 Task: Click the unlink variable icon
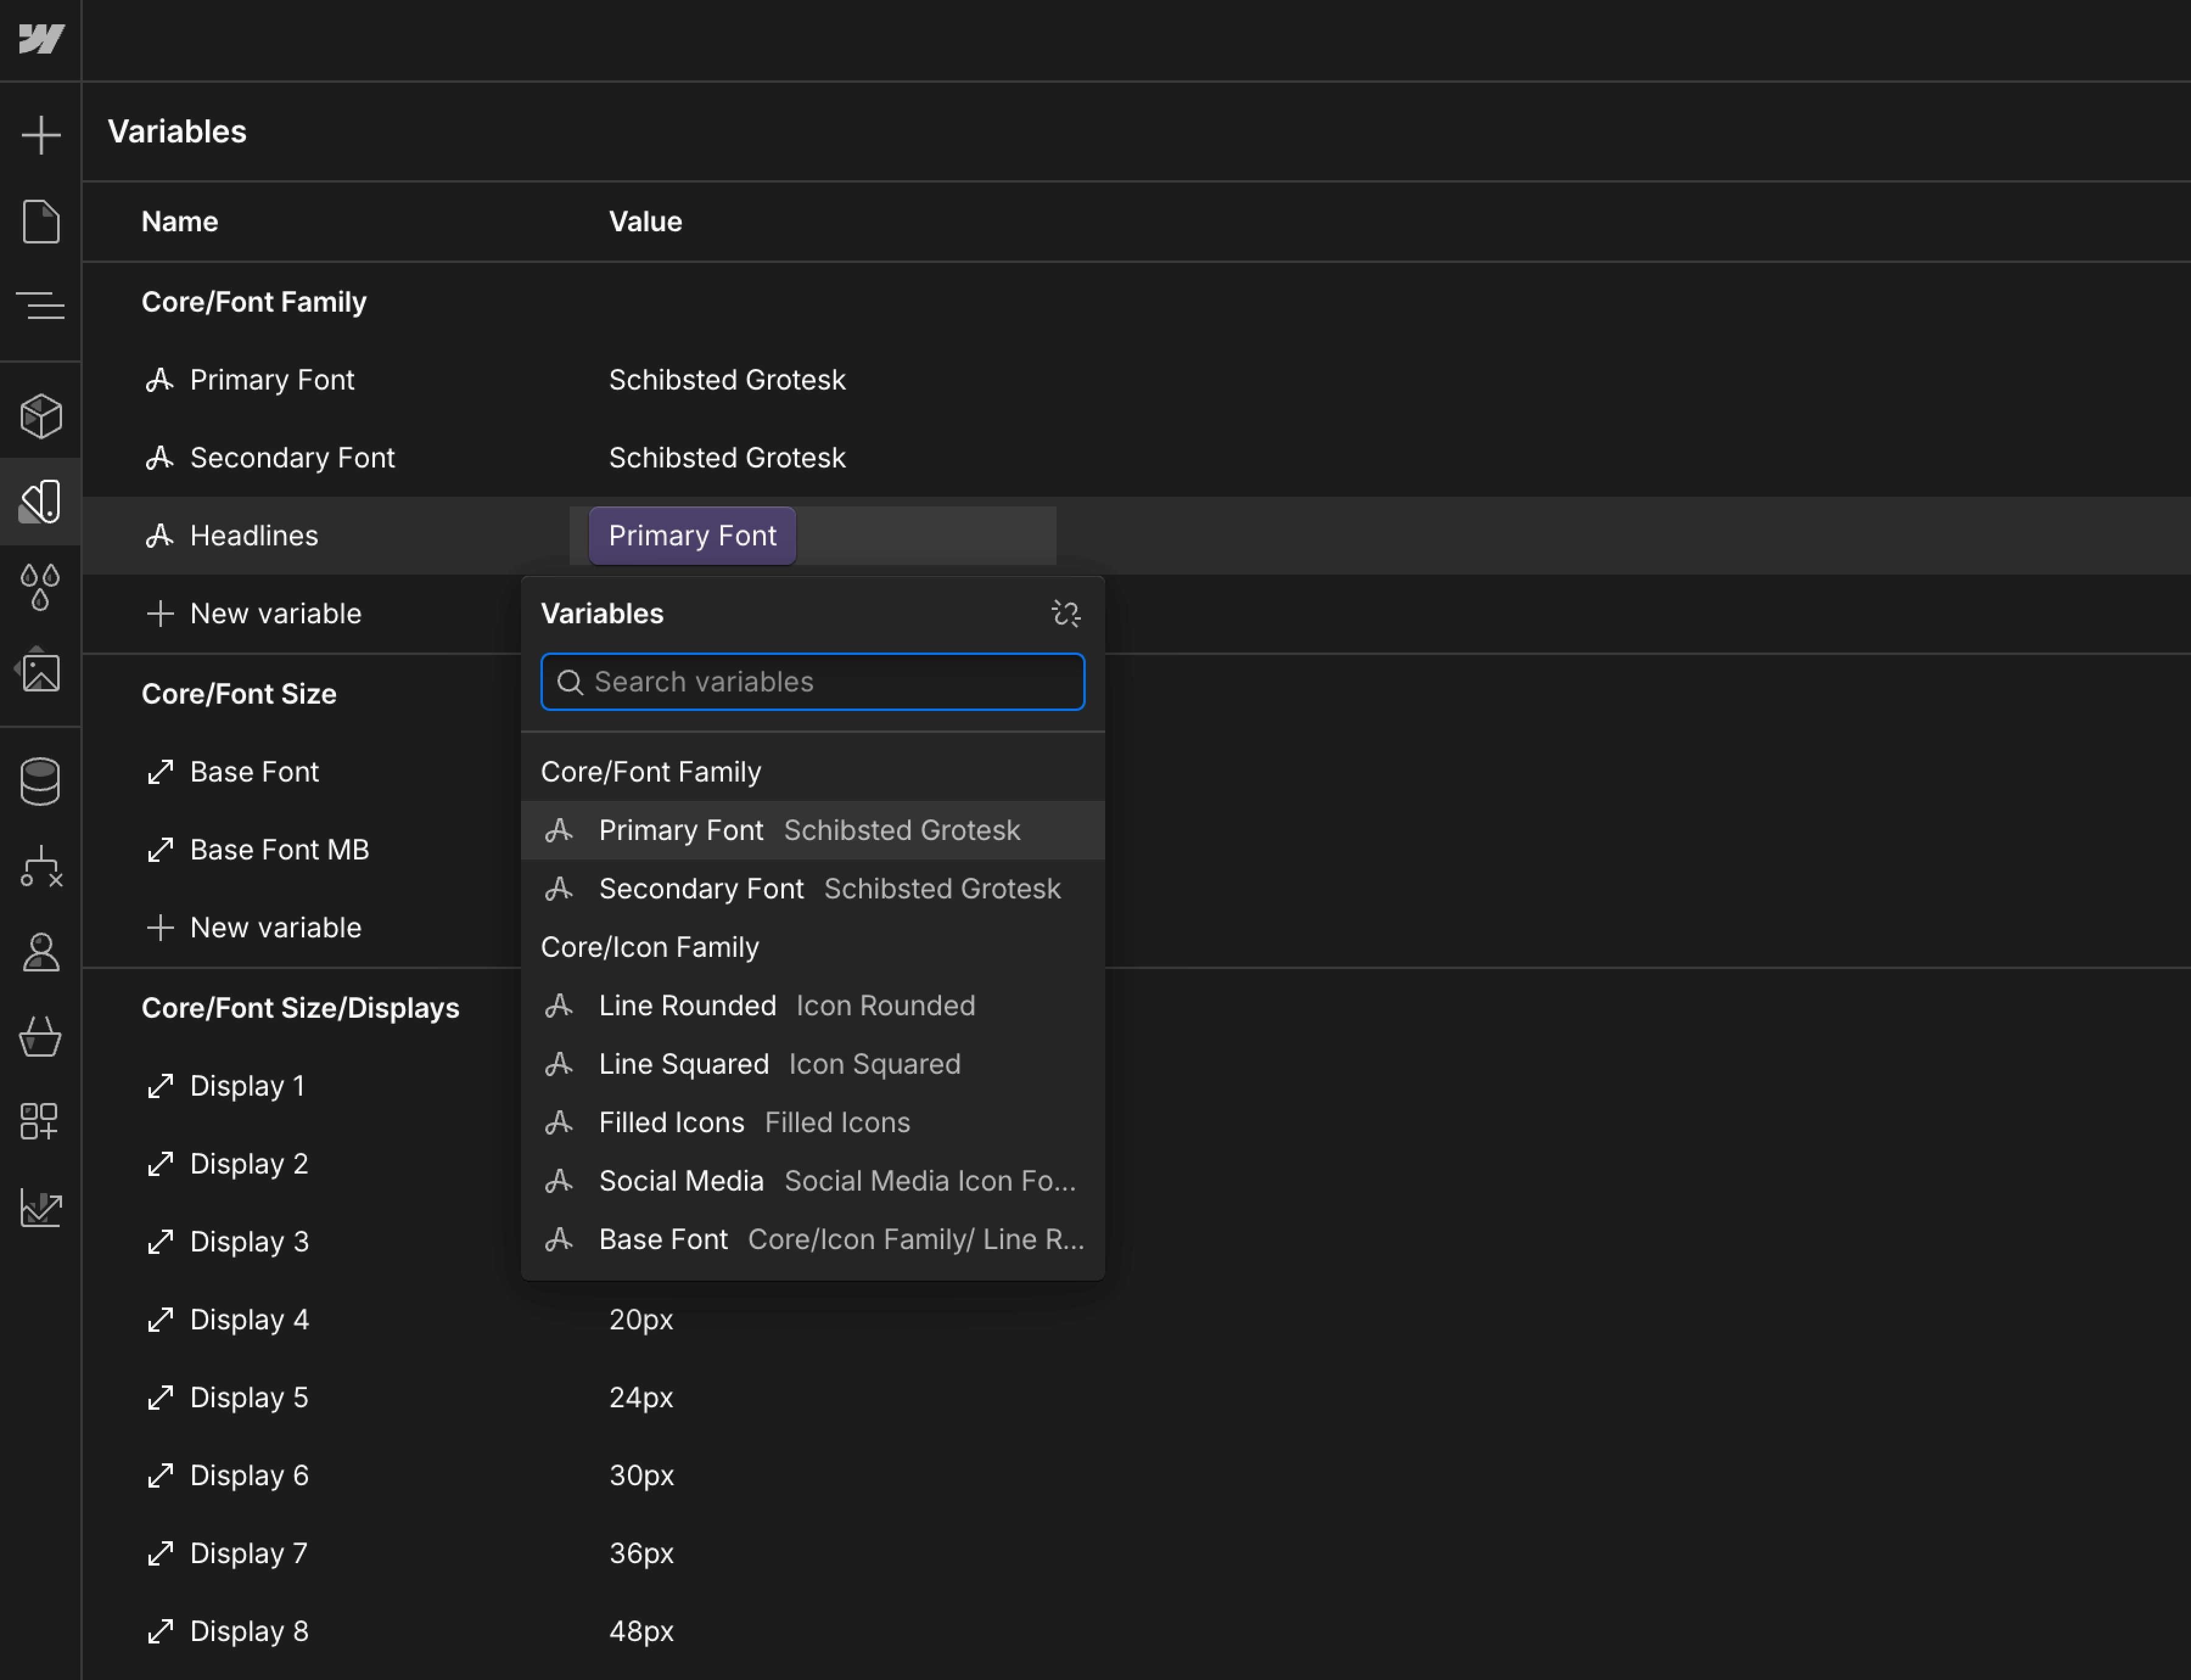click(x=1066, y=613)
